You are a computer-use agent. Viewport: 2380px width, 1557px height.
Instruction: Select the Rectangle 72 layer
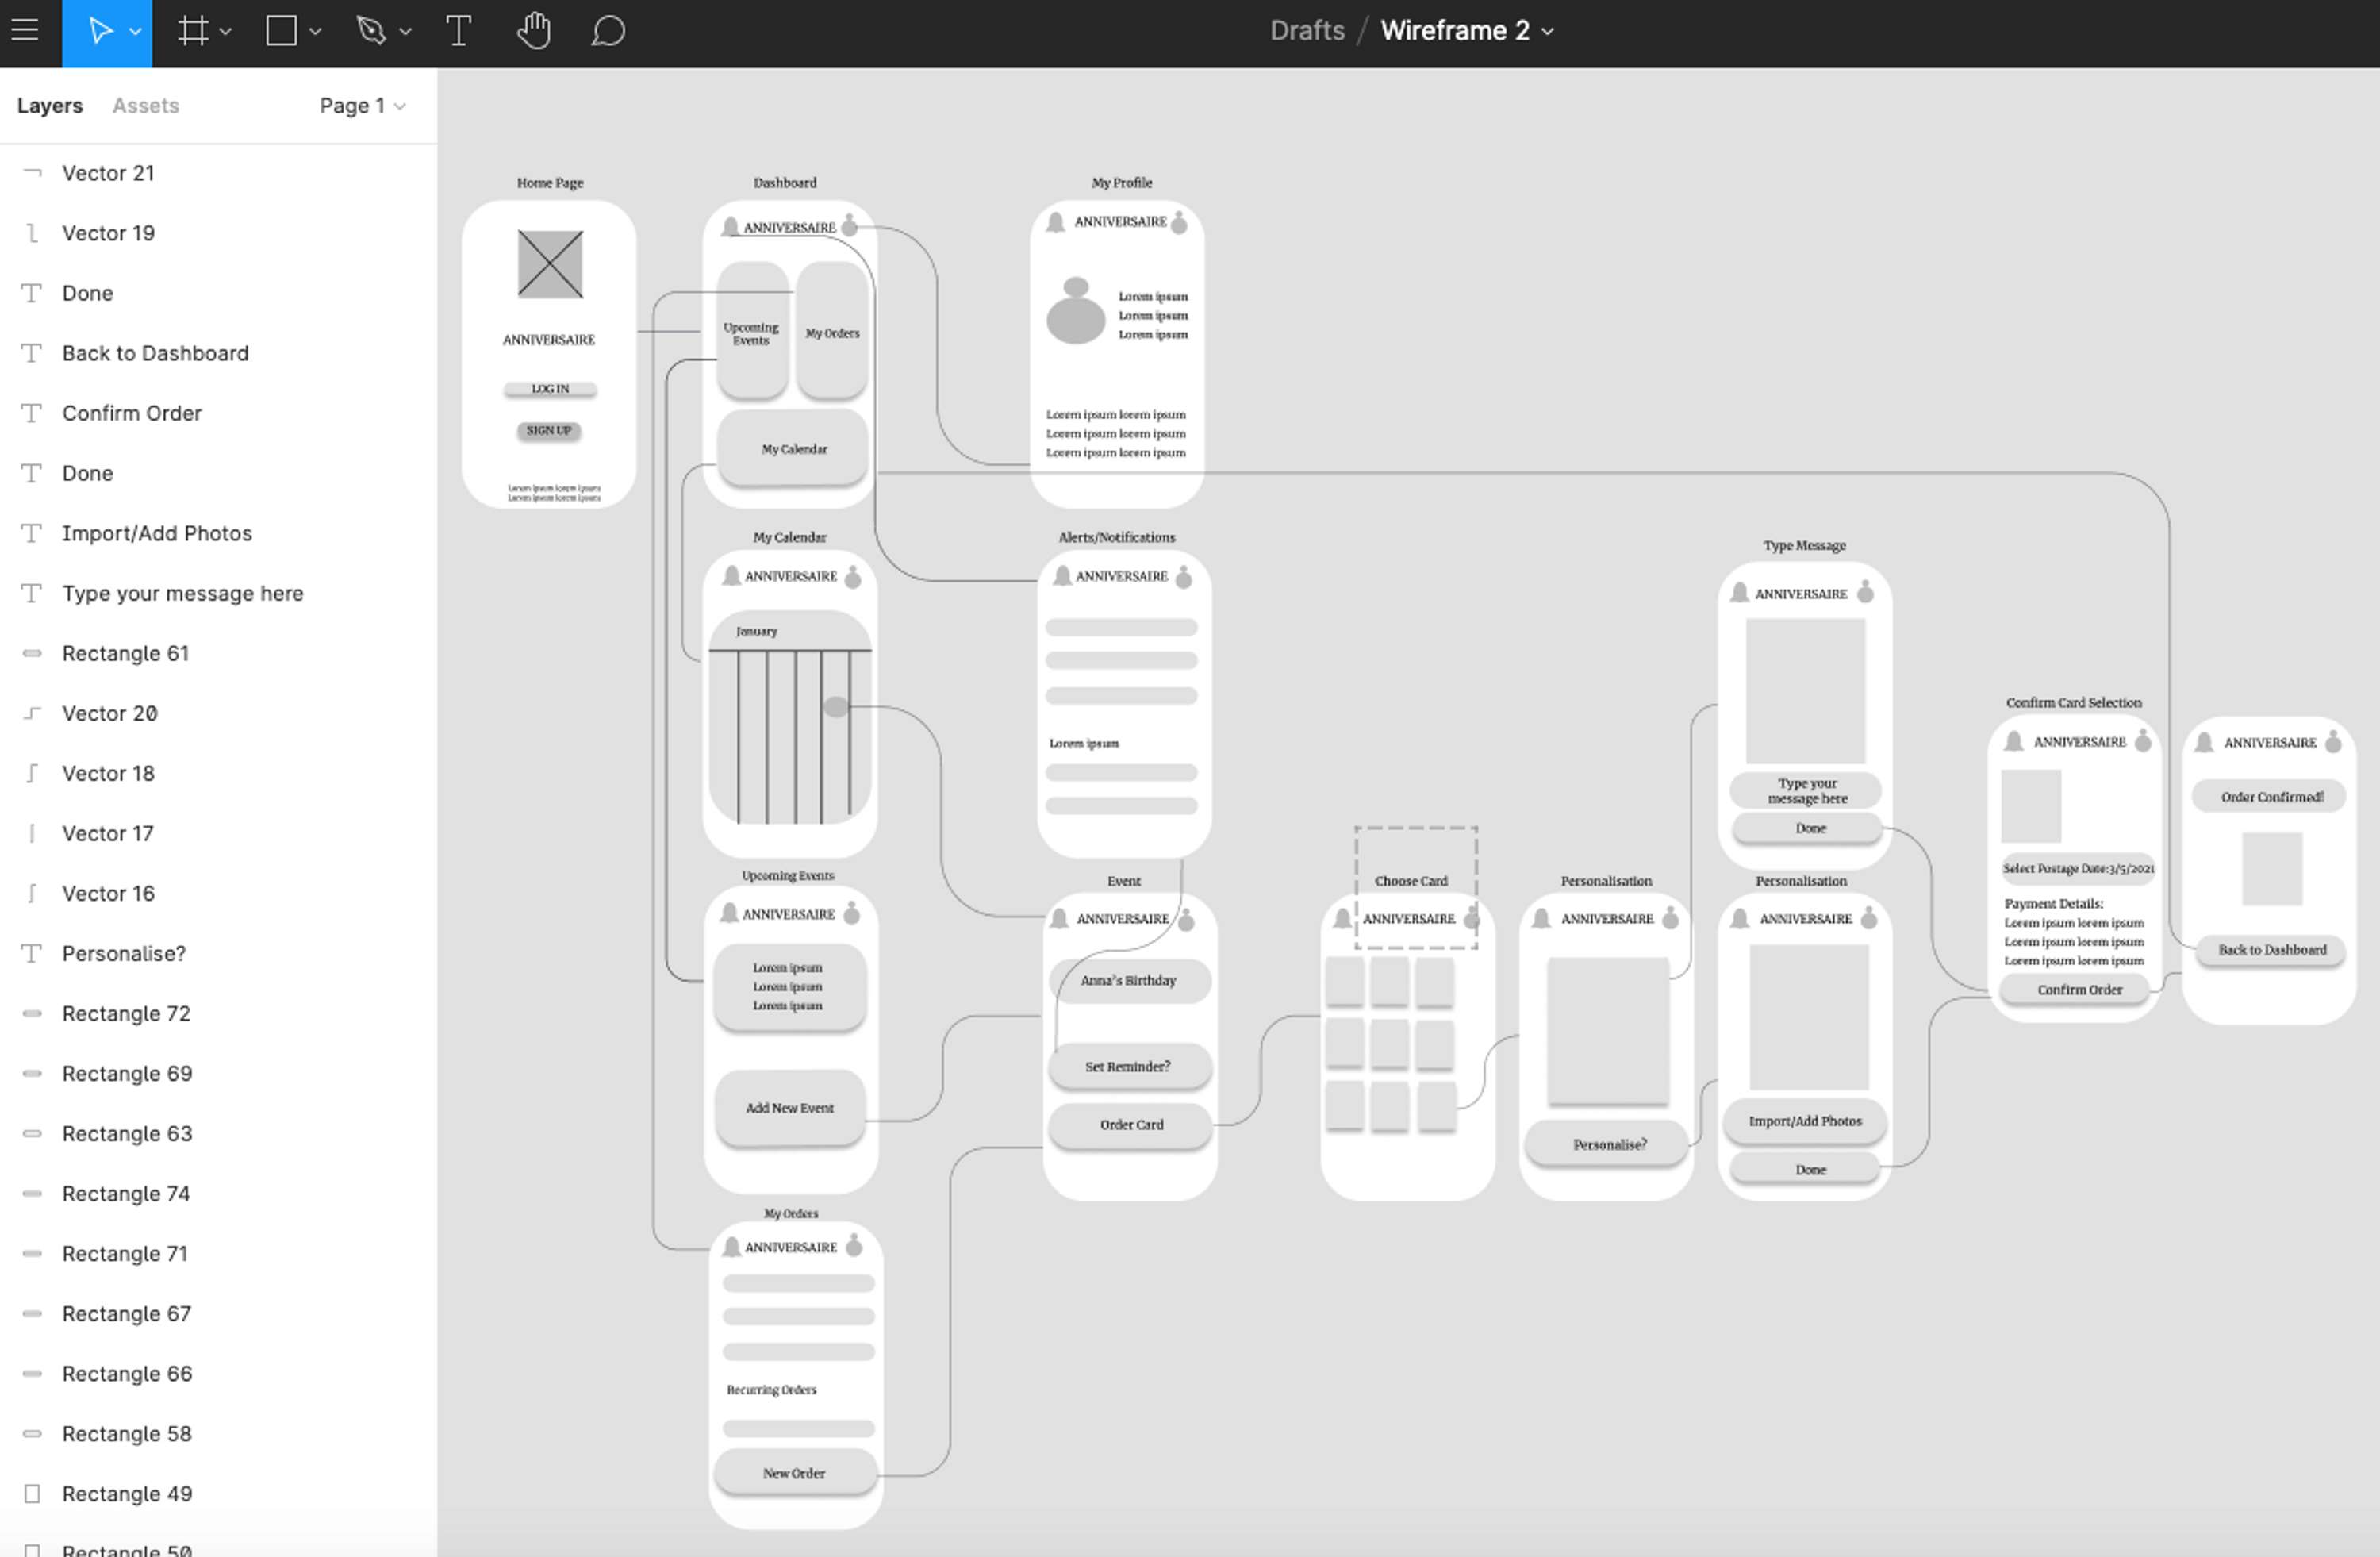point(218,1013)
